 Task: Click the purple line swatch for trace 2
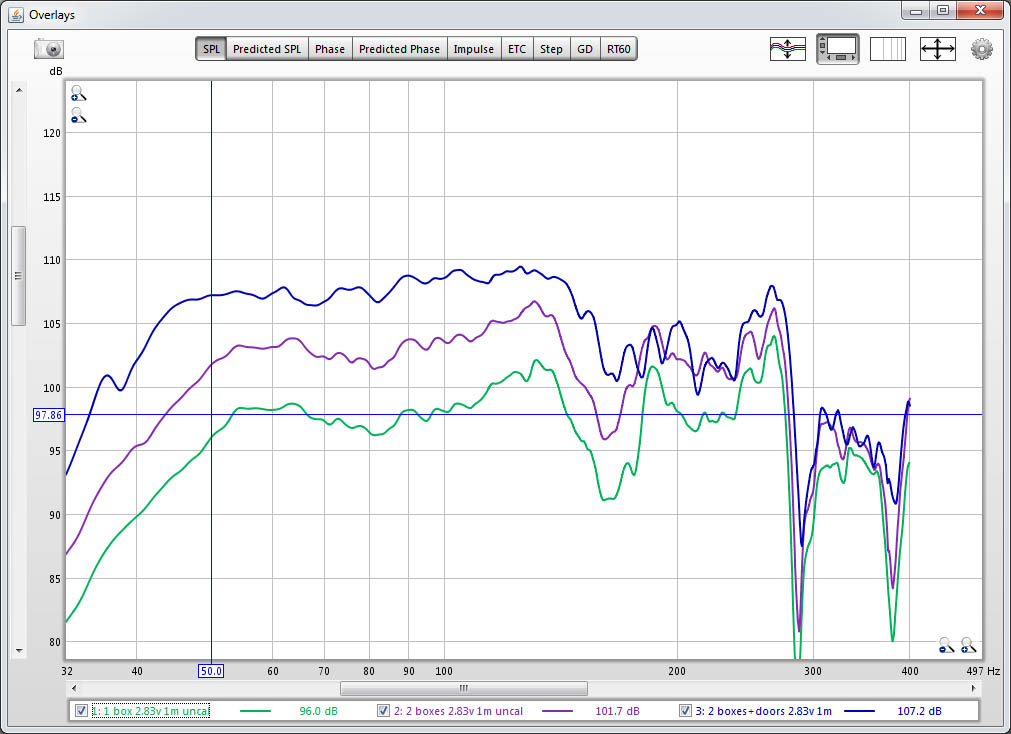tap(557, 711)
